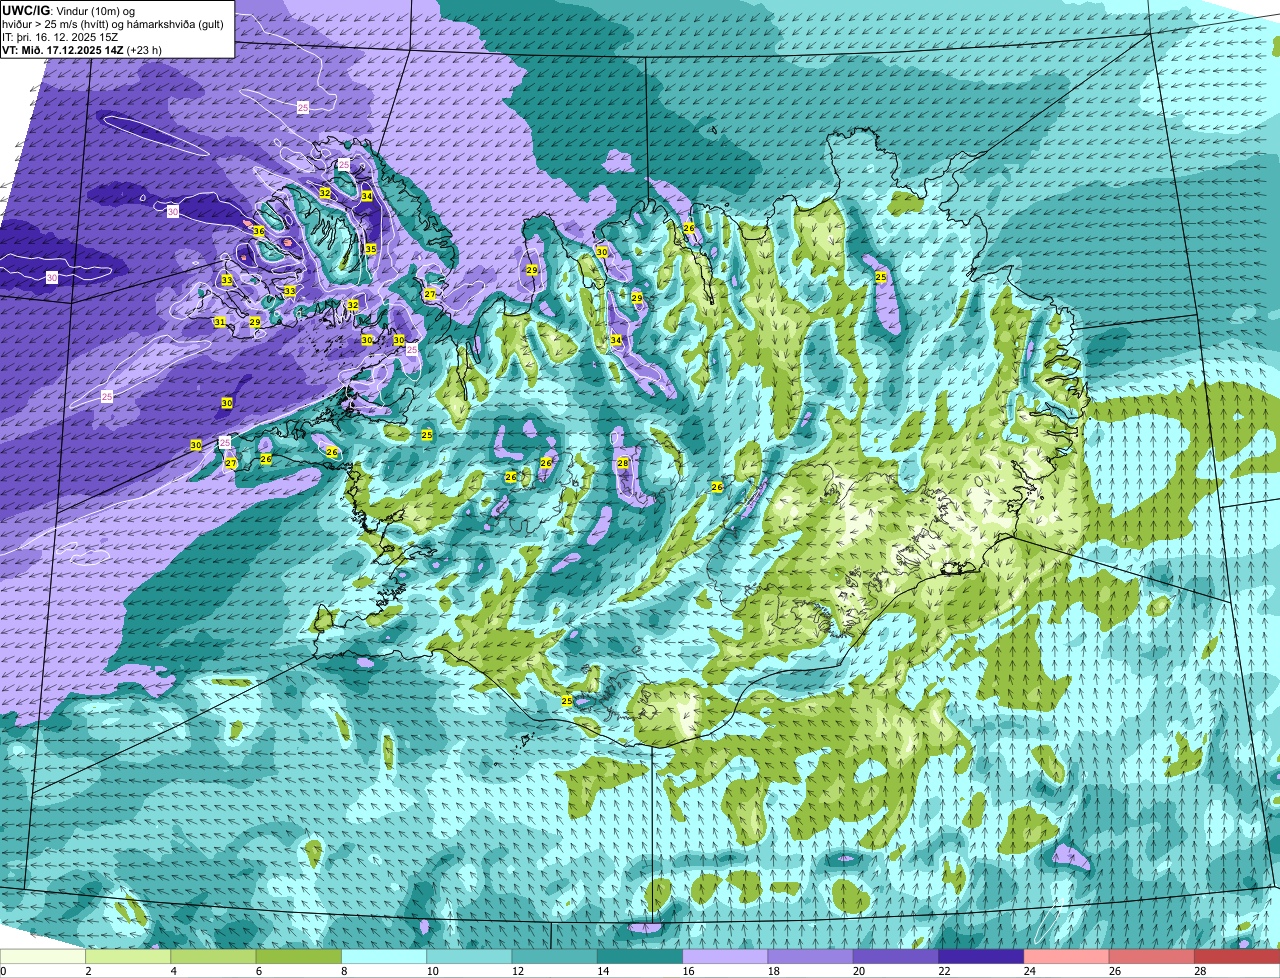
Task: Click the '8' tick label on the scale
Action: tap(342, 971)
